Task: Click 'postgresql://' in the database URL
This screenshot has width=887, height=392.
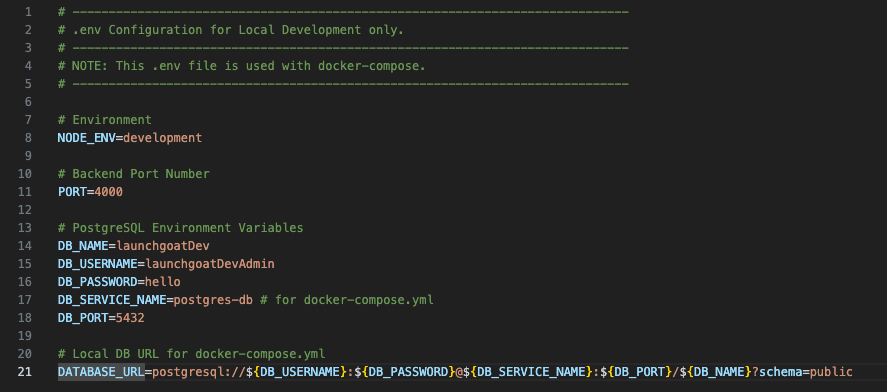Action: coord(199,372)
